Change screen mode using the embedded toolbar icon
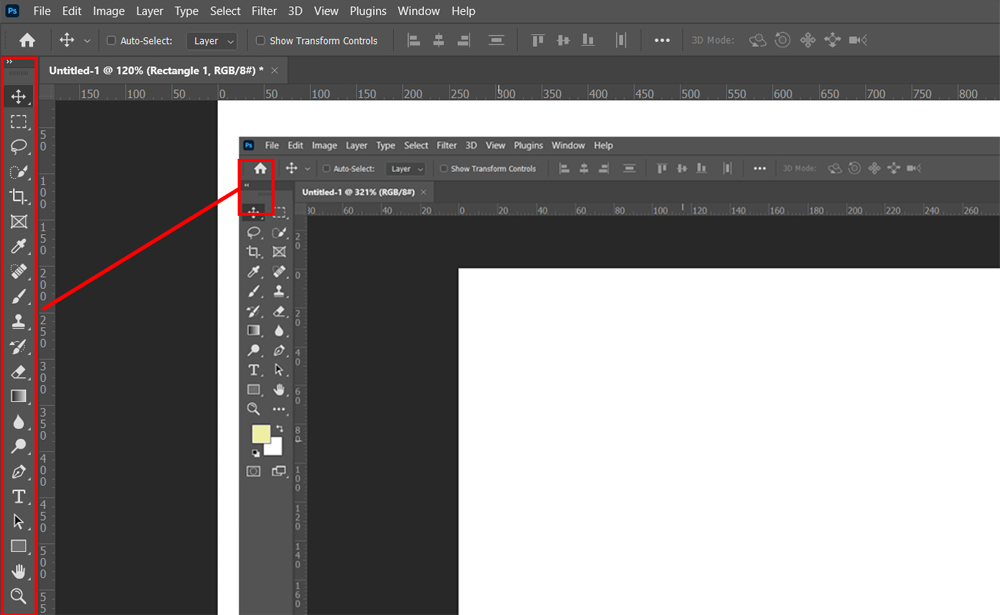This screenshot has width=1000, height=615. [x=279, y=471]
